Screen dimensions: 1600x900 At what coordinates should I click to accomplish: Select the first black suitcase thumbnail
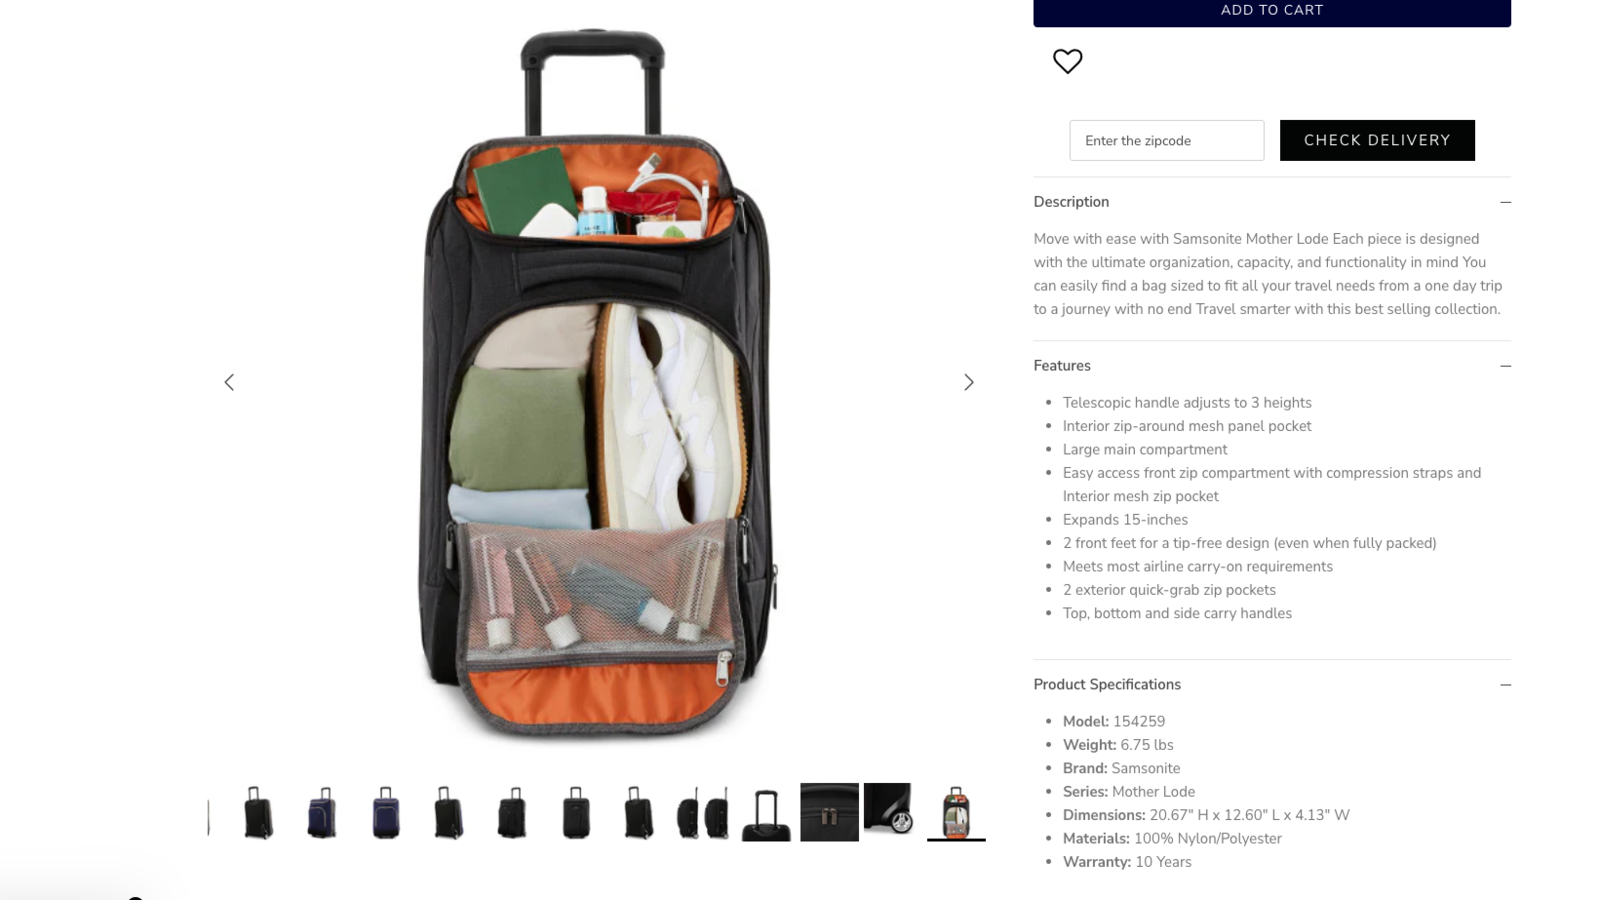(258, 812)
